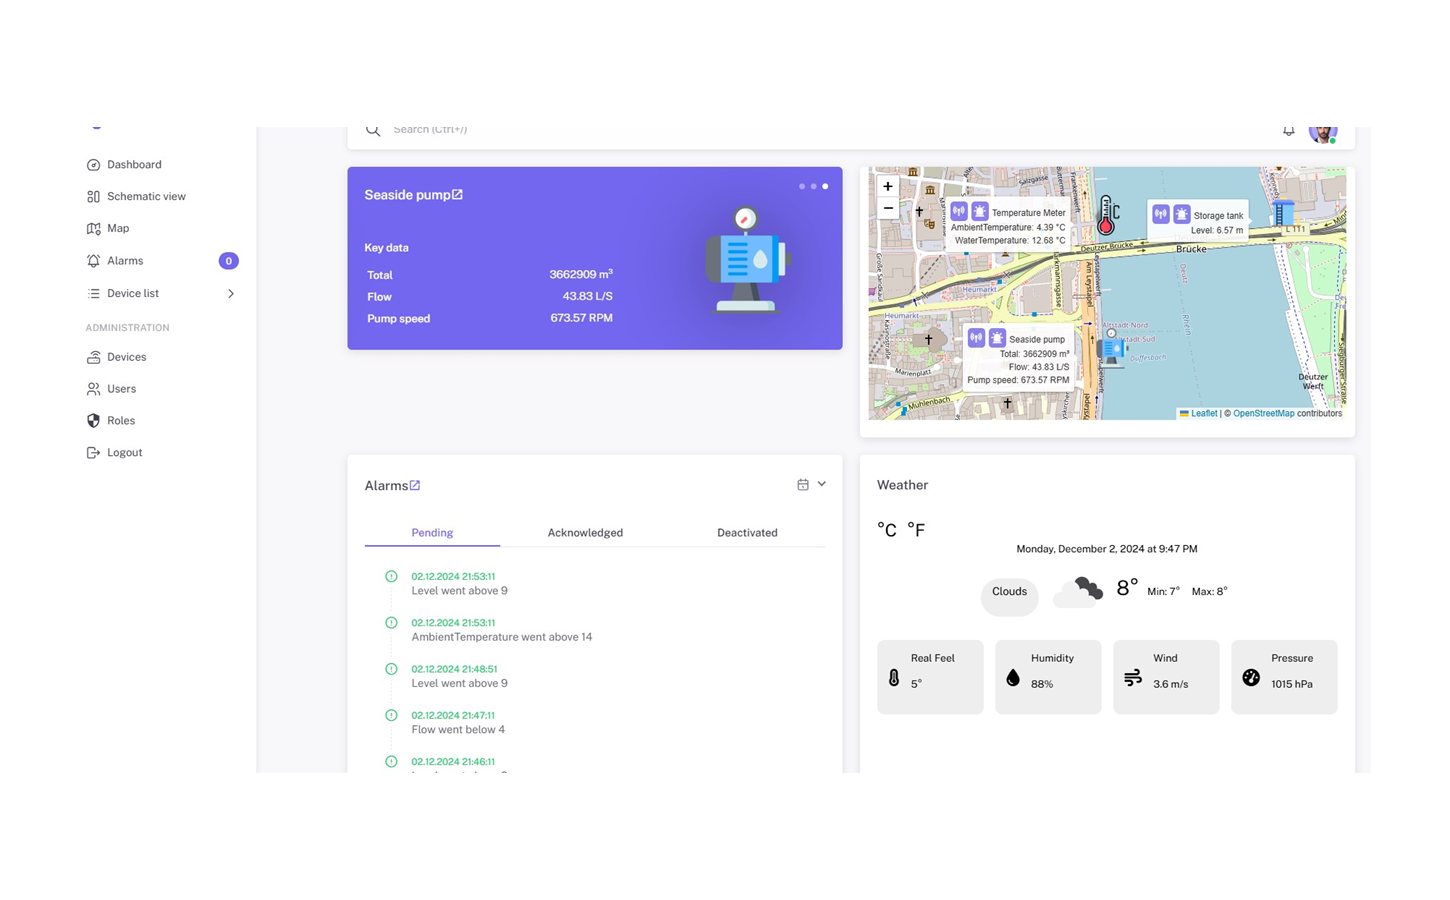Switch to the Acknowledged alarms tab
Image resolution: width=1450 pixels, height=900 pixels.
pyautogui.click(x=585, y=532)
